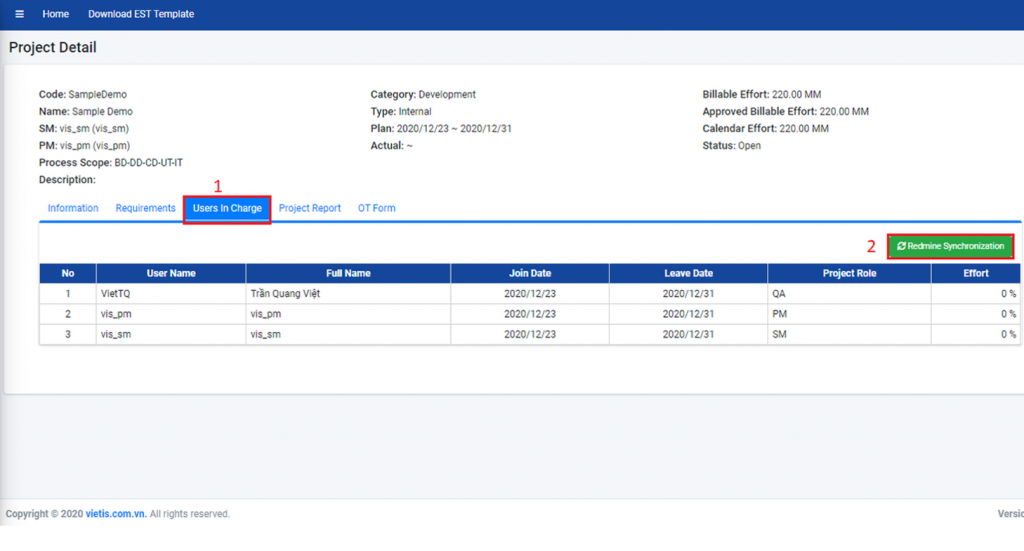Click the SM project role cell
Viewport: 1024px width, 551px height.
coord(849,334)
